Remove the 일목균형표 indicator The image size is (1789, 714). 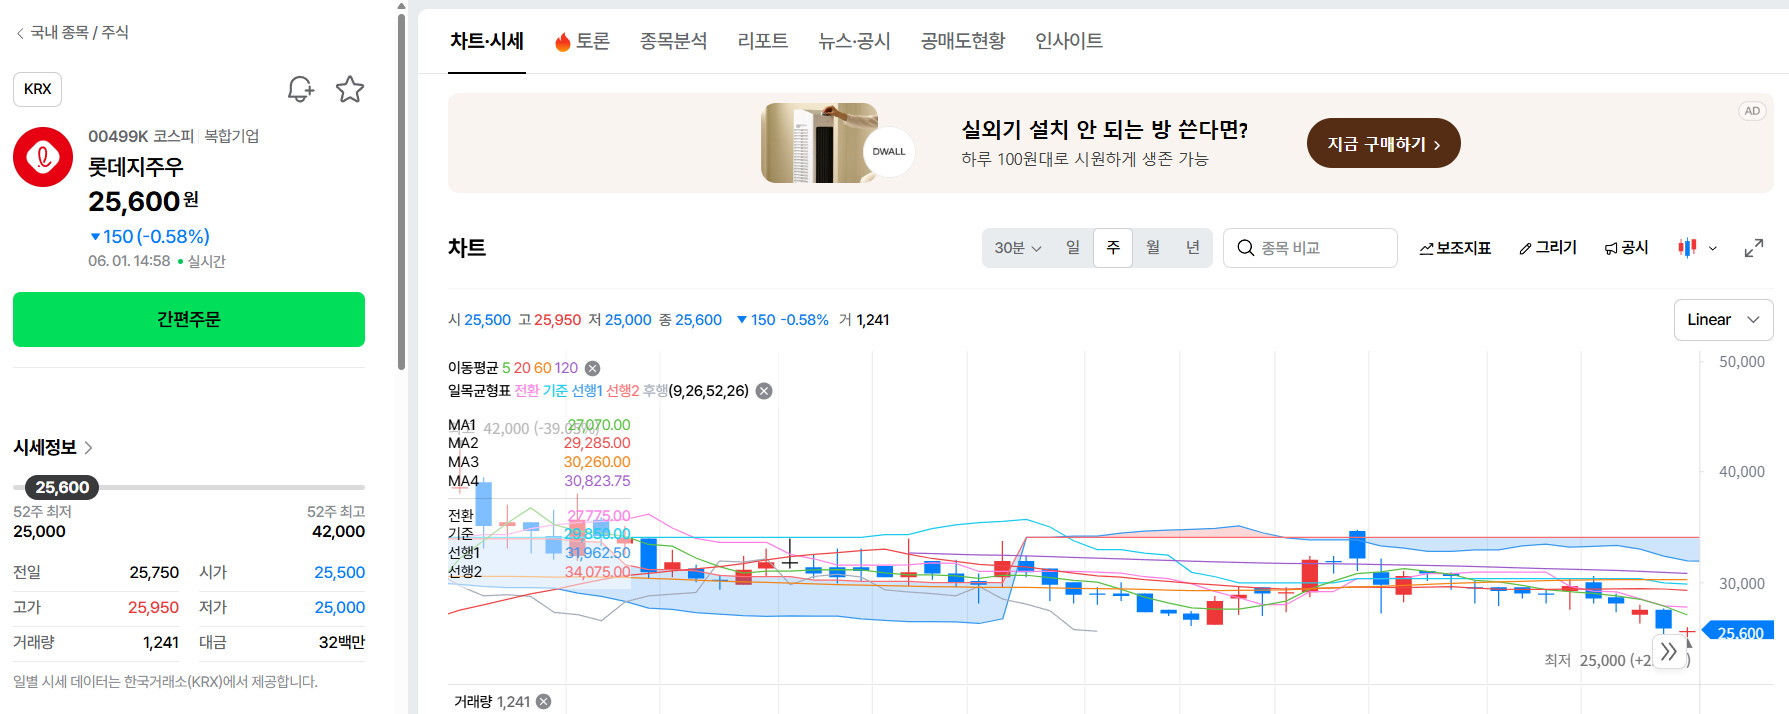[x=764, y=391]
